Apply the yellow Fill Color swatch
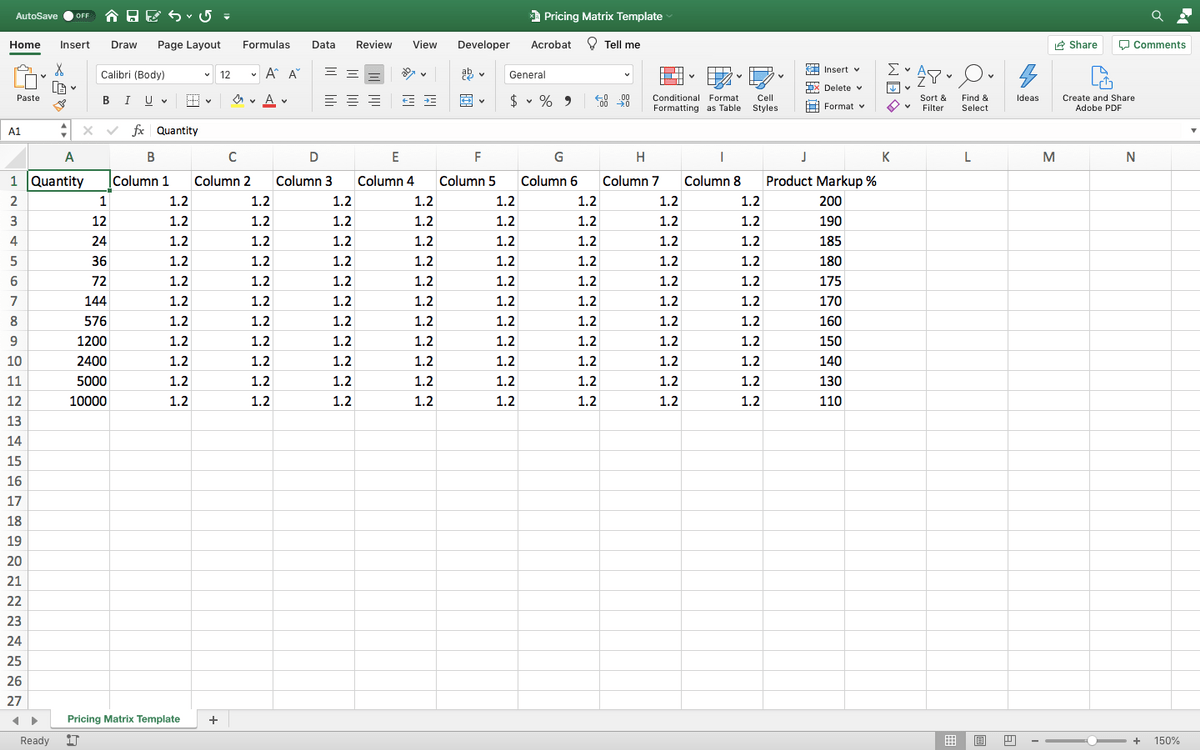This screenshot has height=750, width=1200. click(238, 101)
